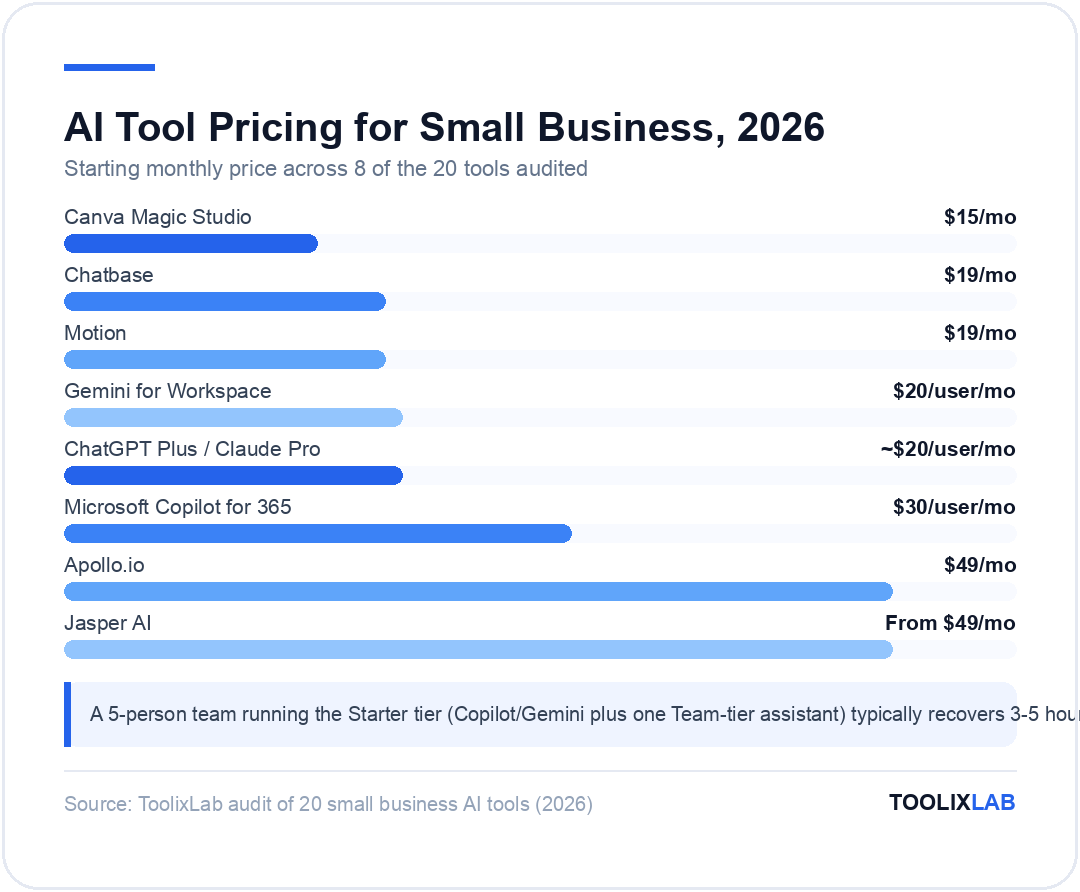Select the 'Canva Magic Studio' label
Screen dimensions: 1080x892
(x=158, y=217)
